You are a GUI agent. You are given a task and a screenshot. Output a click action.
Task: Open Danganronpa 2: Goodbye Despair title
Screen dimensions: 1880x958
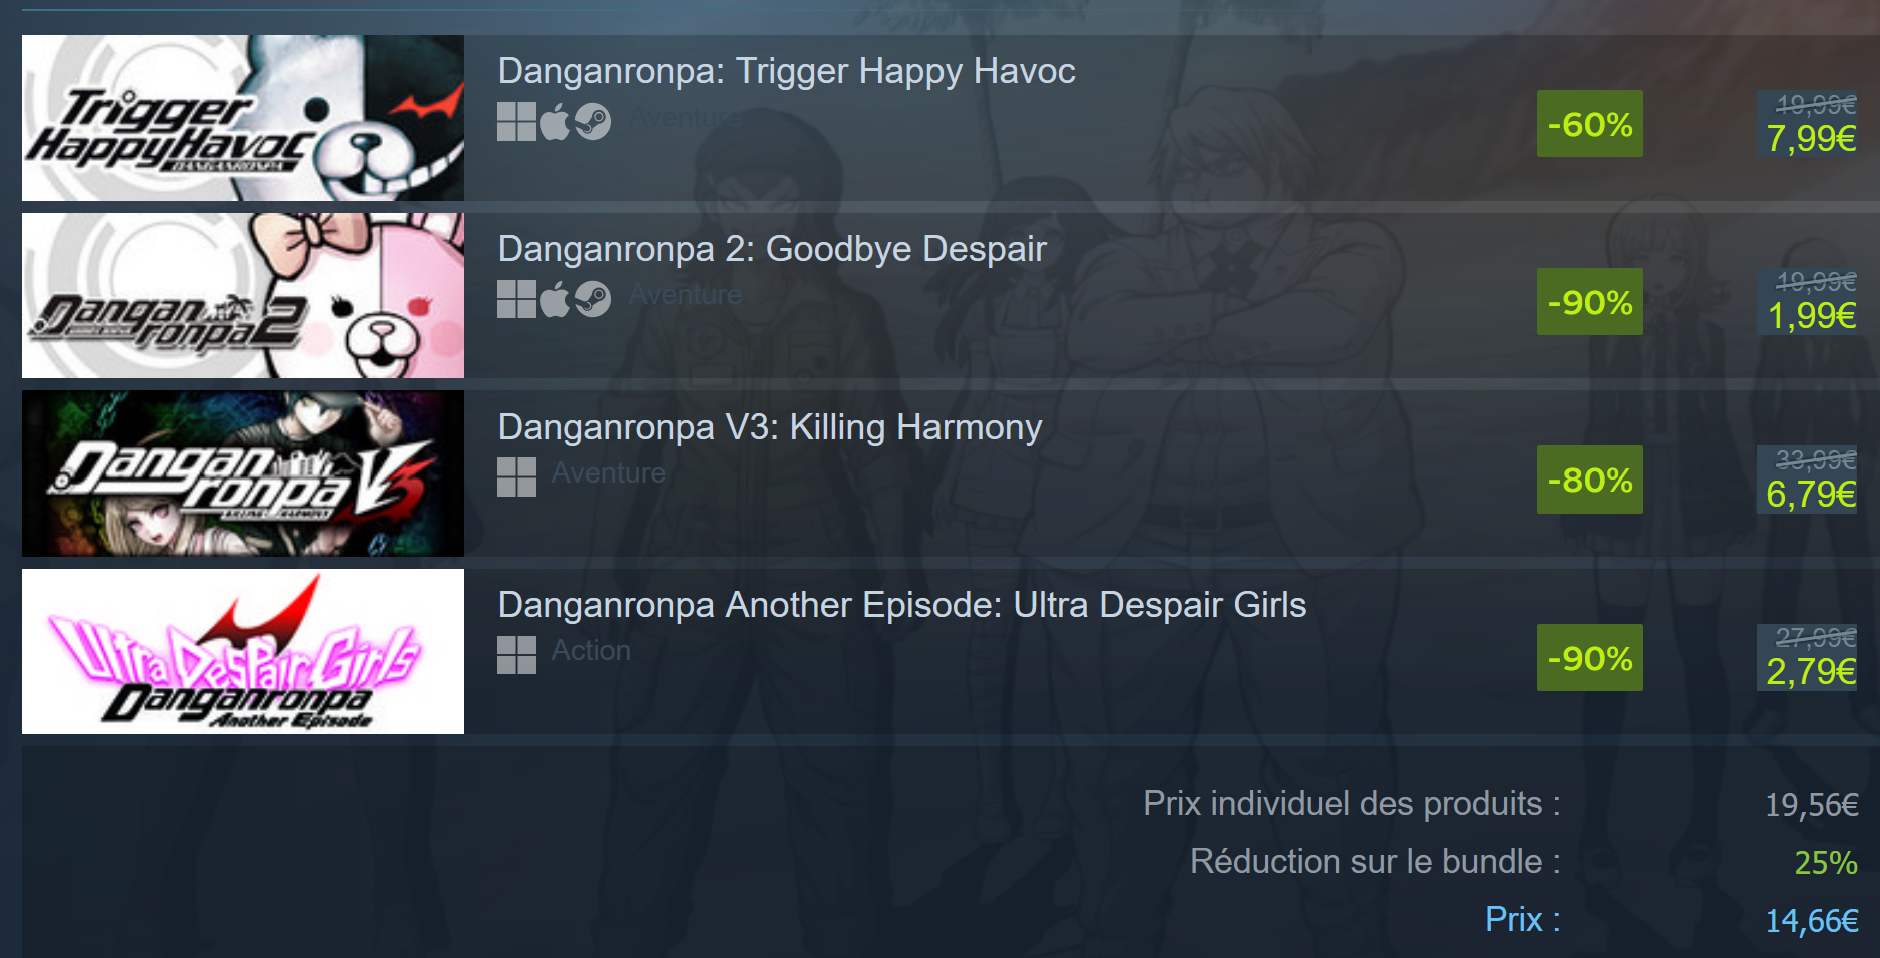pyautogui.click(x=772, y=249)
